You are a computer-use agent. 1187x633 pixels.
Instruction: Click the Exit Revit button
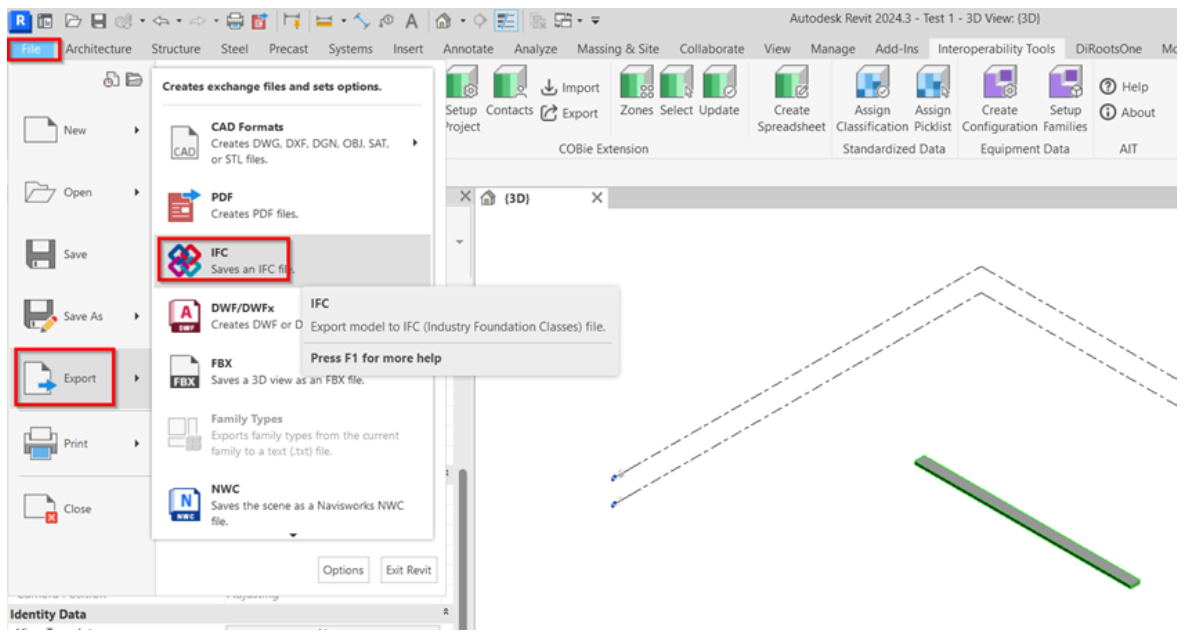pos(409,570)
